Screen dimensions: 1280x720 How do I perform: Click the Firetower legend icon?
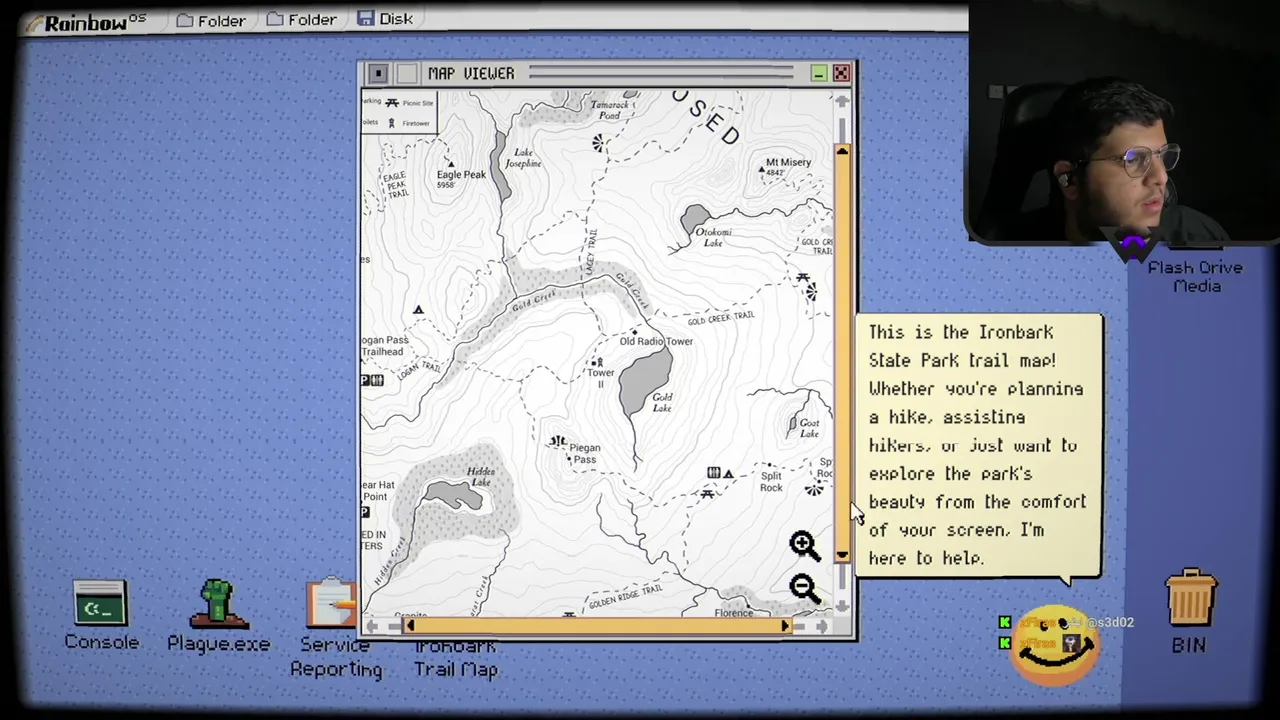pos(390,123)
